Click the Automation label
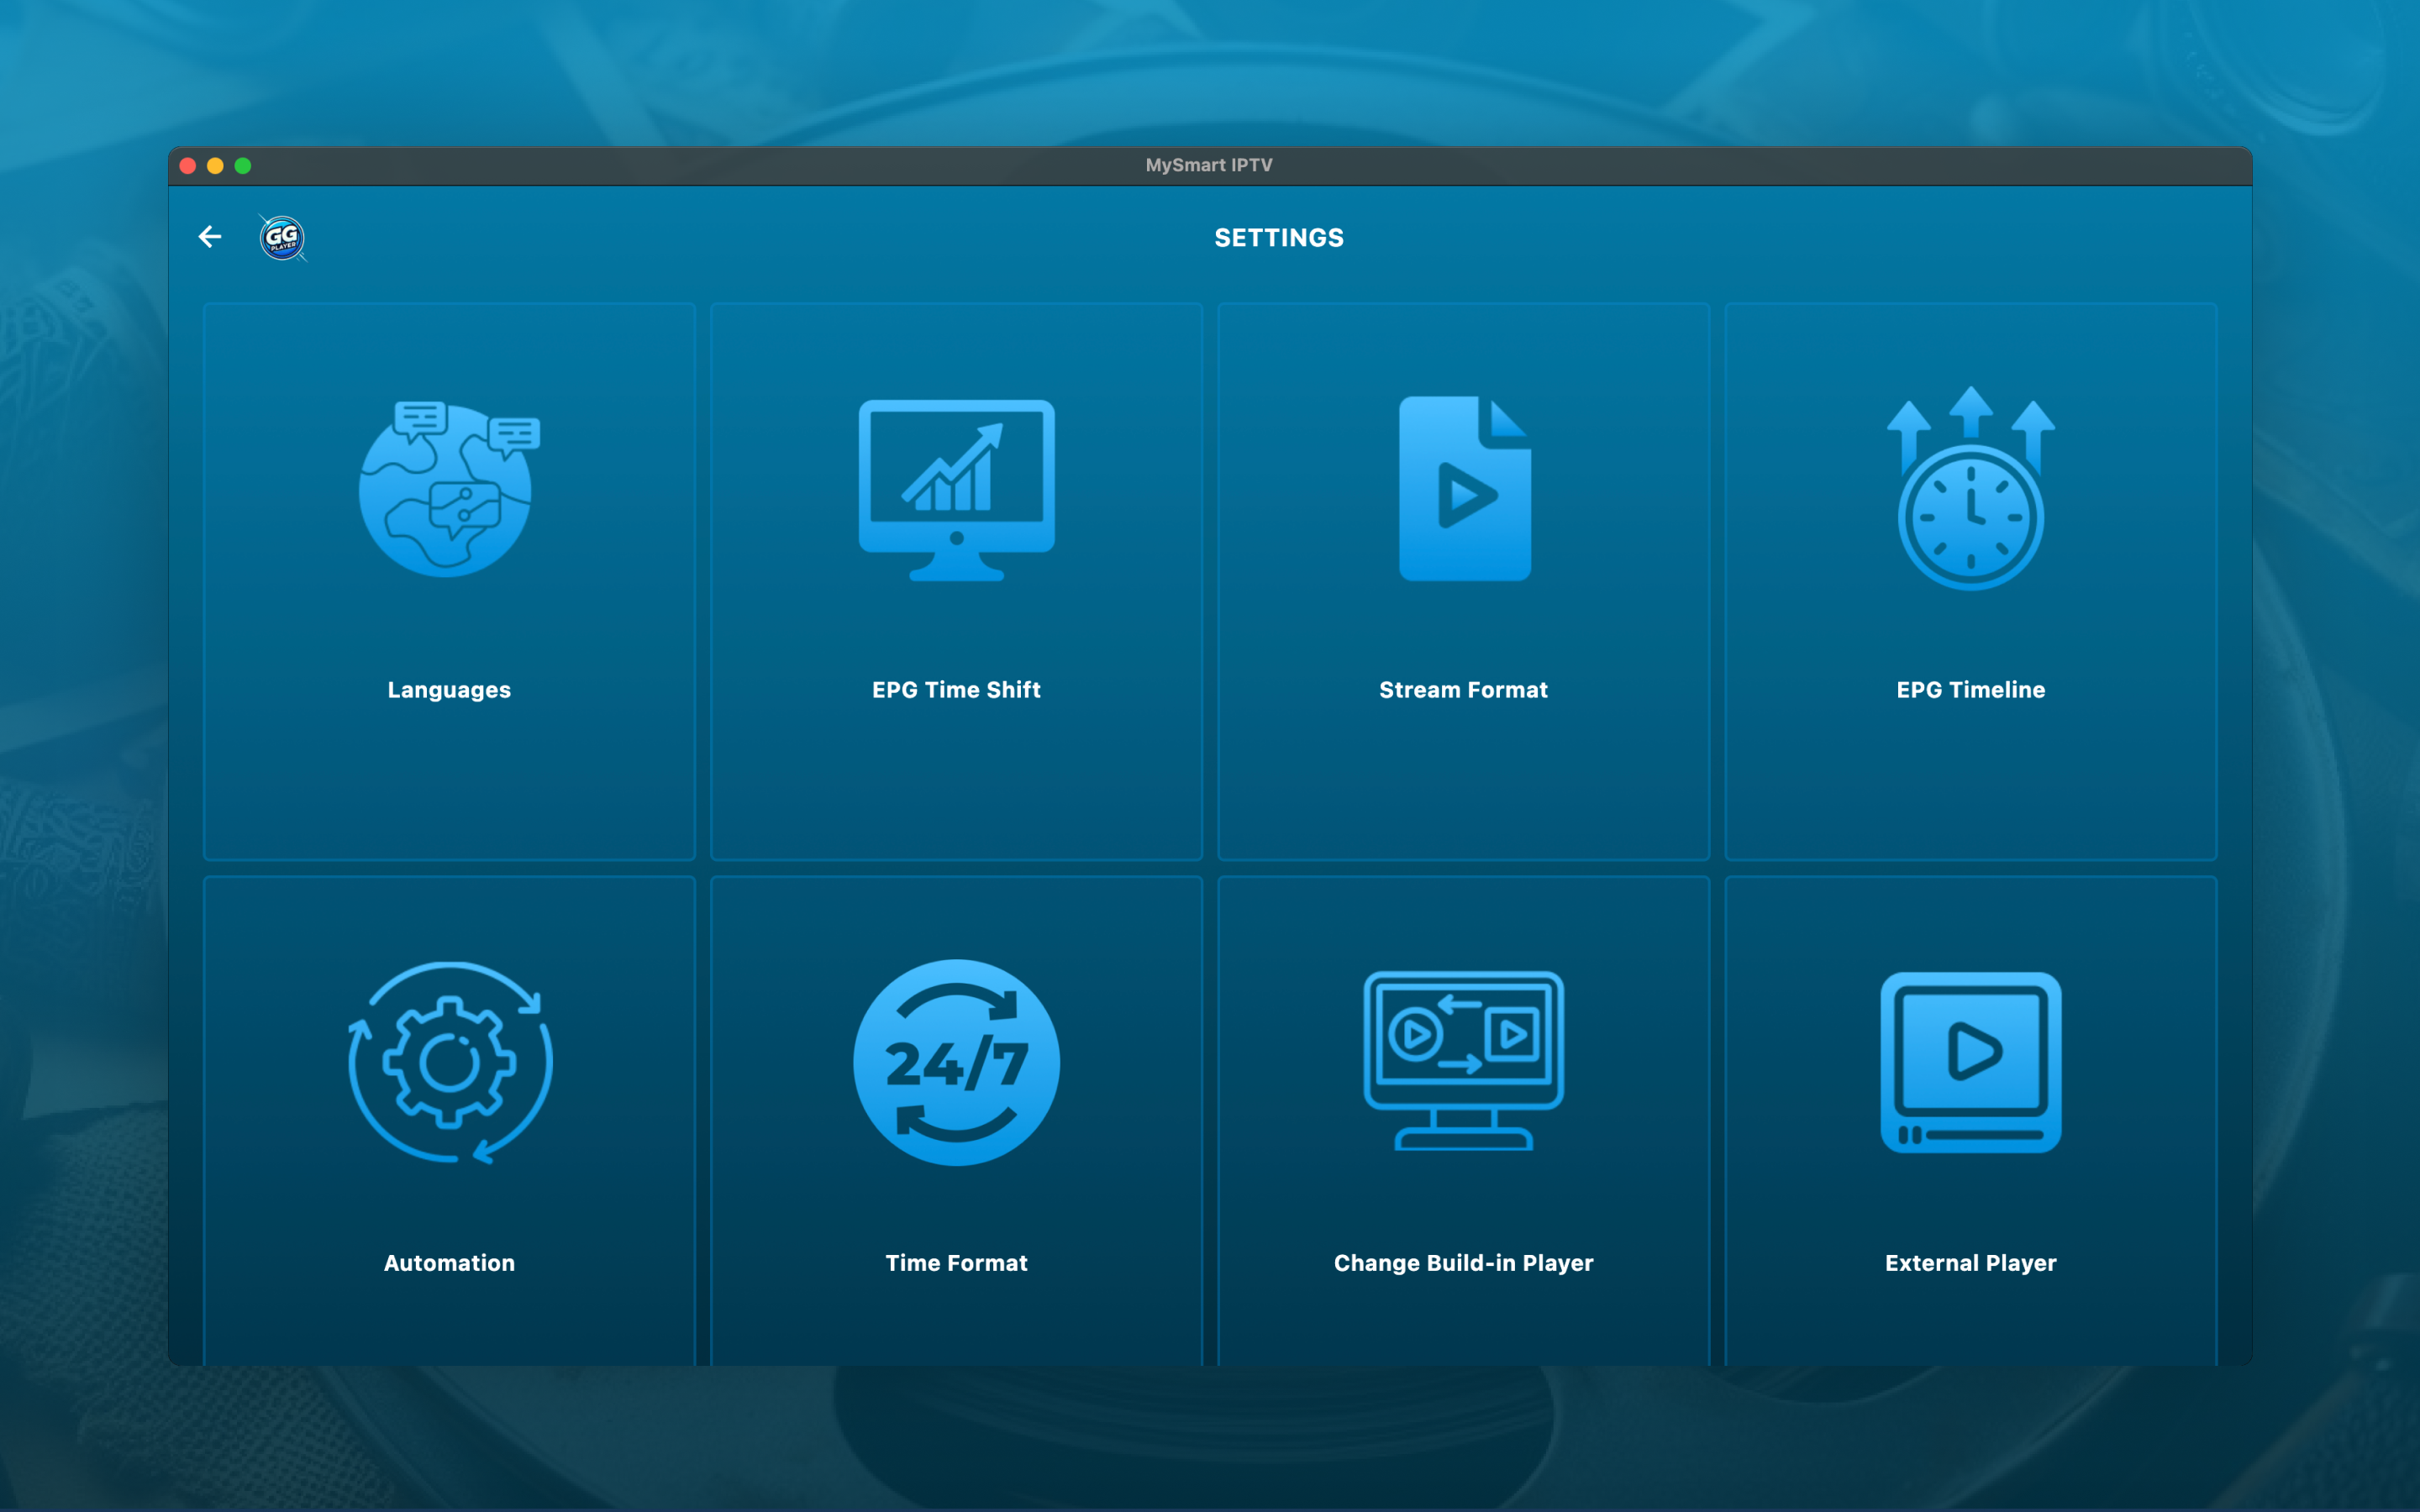Image resolution: width=2420 pixels, height=1512 pixels. click(x=449, y=1263)
